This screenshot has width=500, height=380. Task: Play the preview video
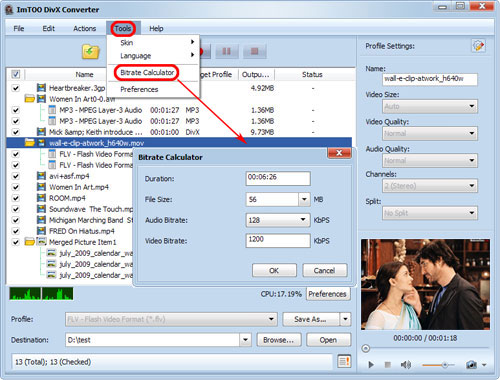coord(371,365)
